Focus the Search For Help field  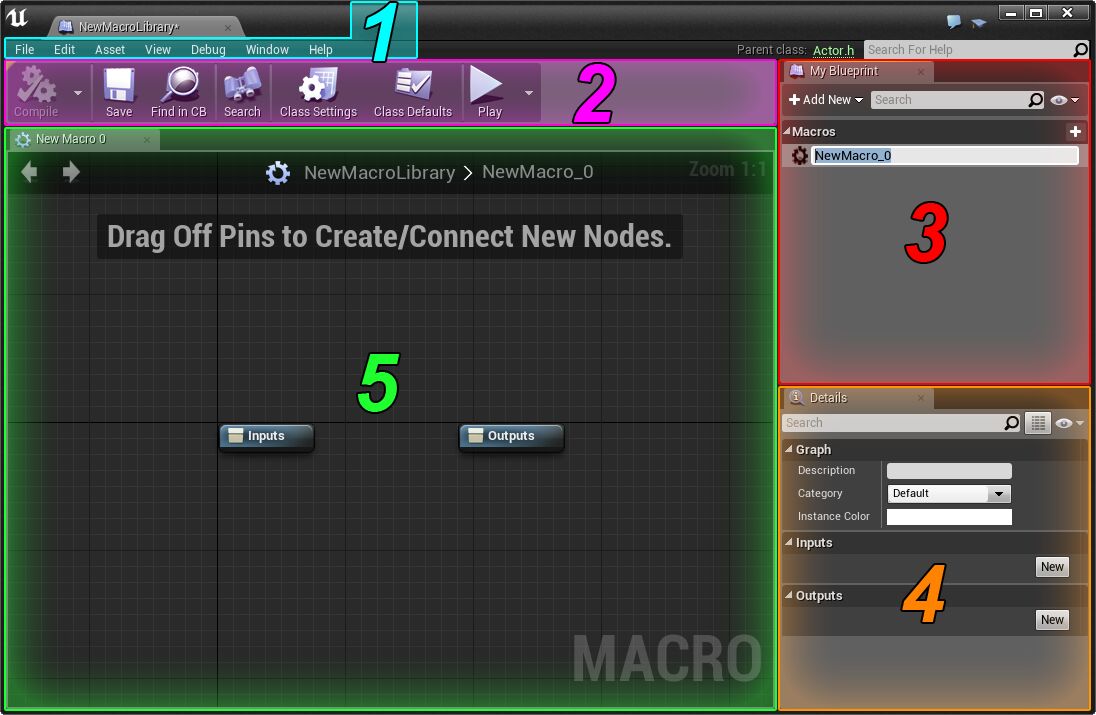click(969, 50)
